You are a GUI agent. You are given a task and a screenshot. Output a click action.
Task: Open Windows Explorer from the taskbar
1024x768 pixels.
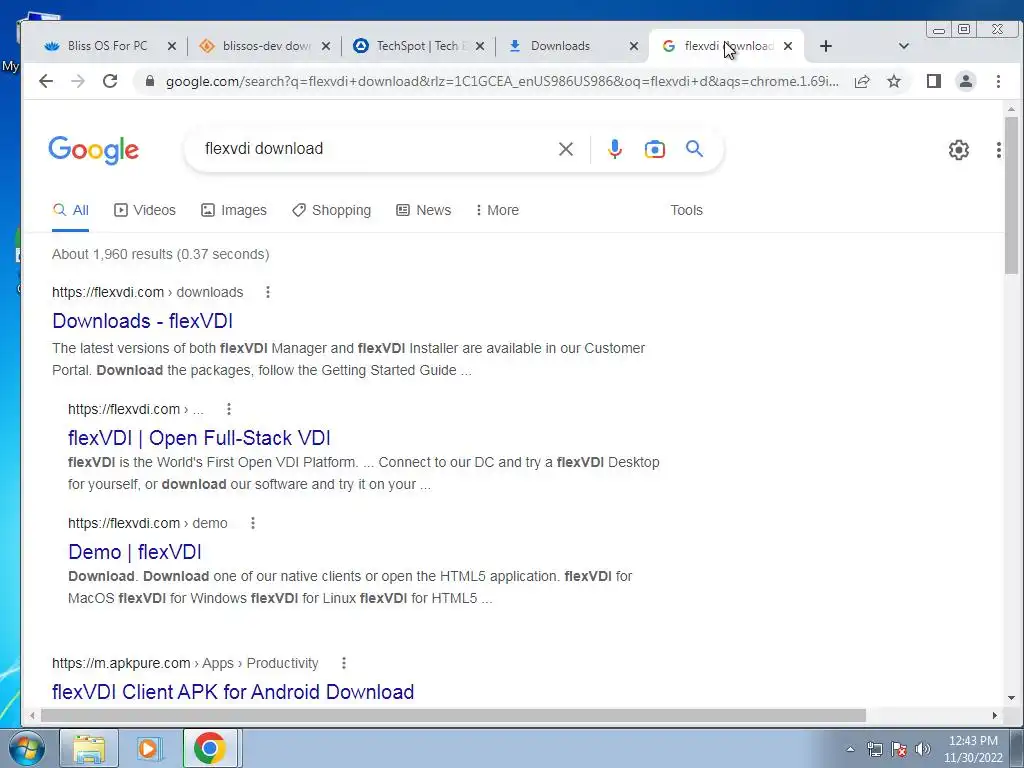[x=89, y=748]
